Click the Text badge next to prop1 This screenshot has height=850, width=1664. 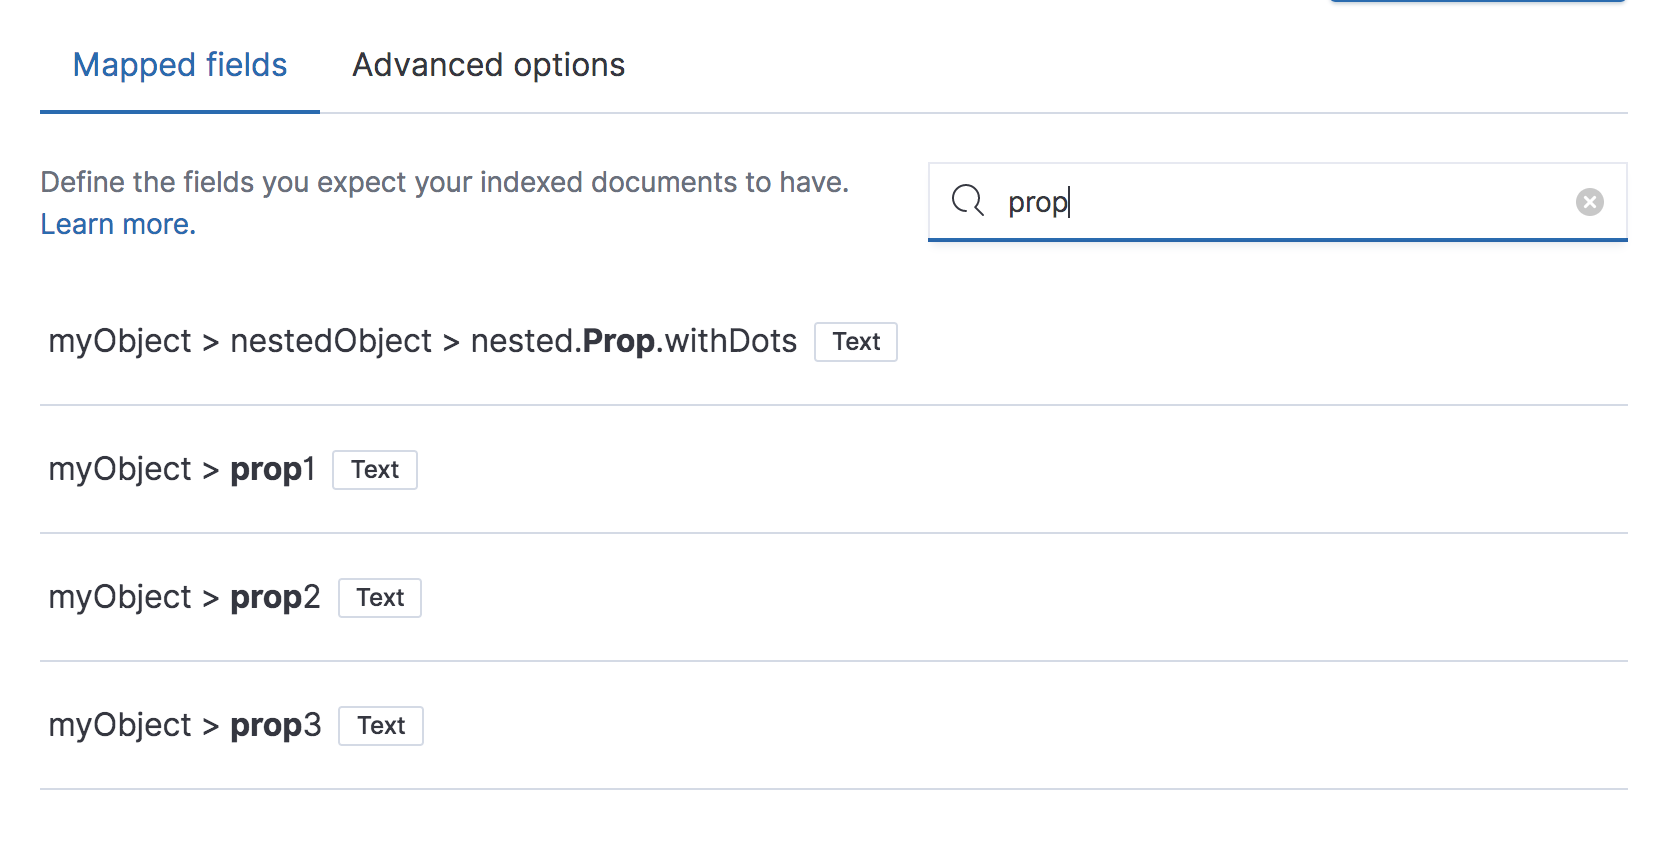(x=375, y=470)
